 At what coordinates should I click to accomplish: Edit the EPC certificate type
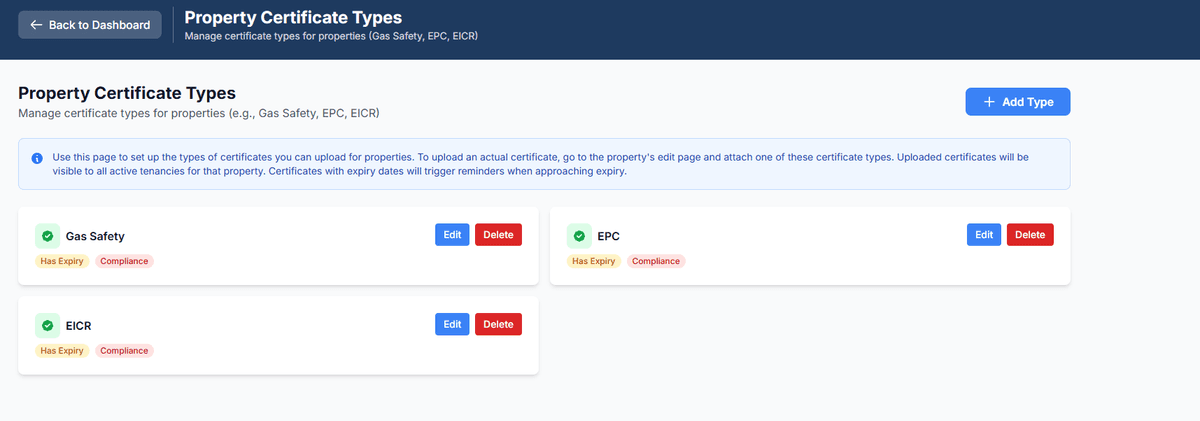(x=984, y=235)
